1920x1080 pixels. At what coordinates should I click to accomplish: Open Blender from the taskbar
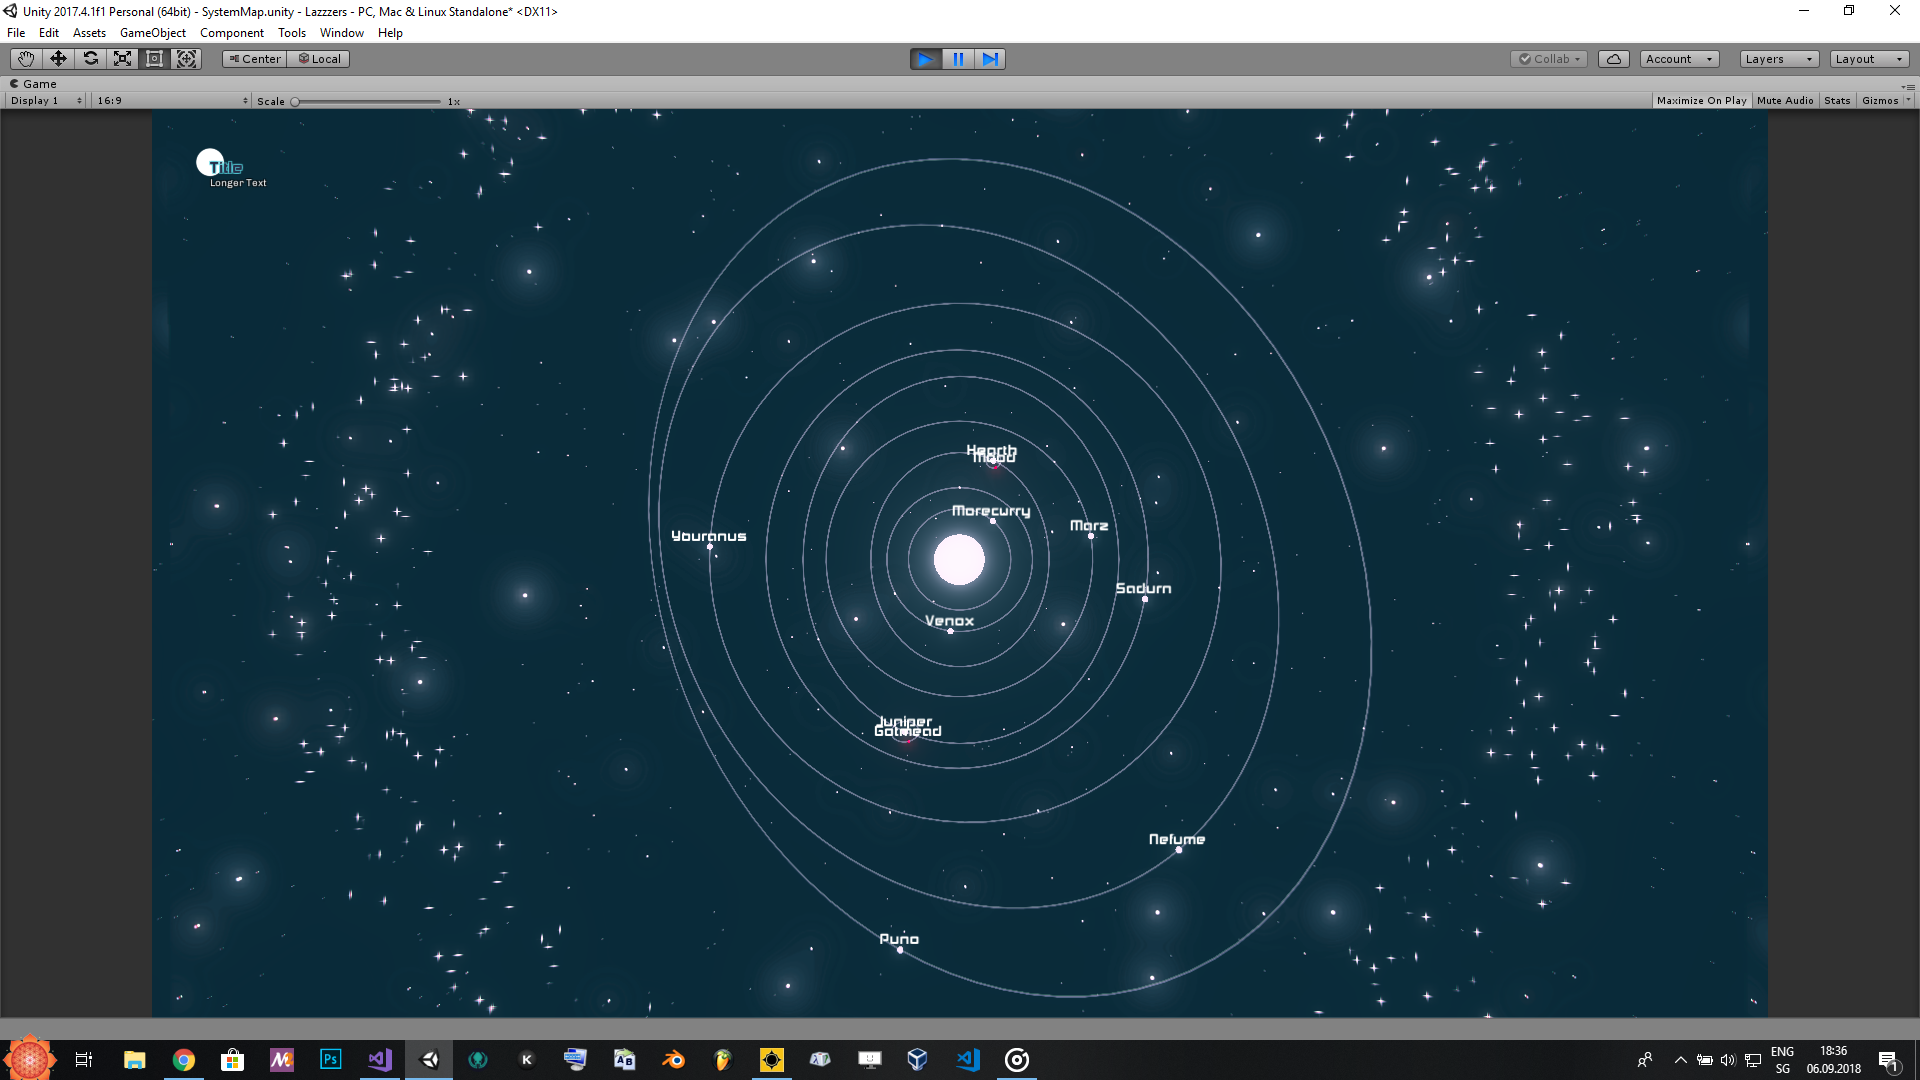pos(674,1060)
